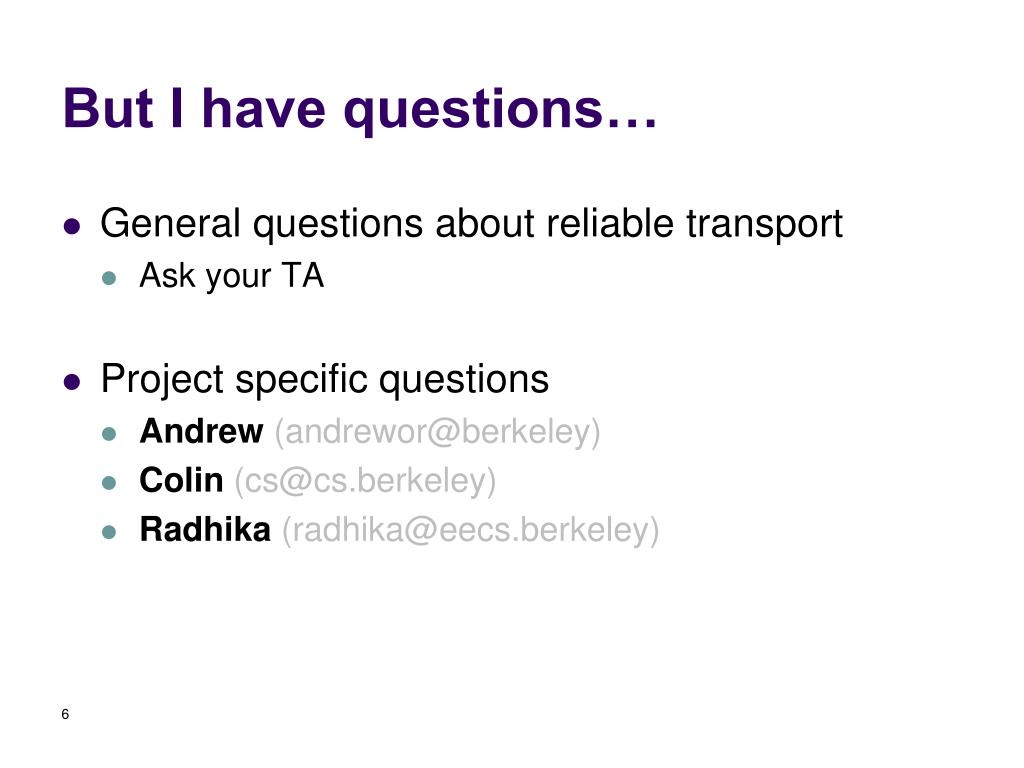Click slide number 6 in the corner
Screen dimensions: 1024x768
[x=65, y=714]
